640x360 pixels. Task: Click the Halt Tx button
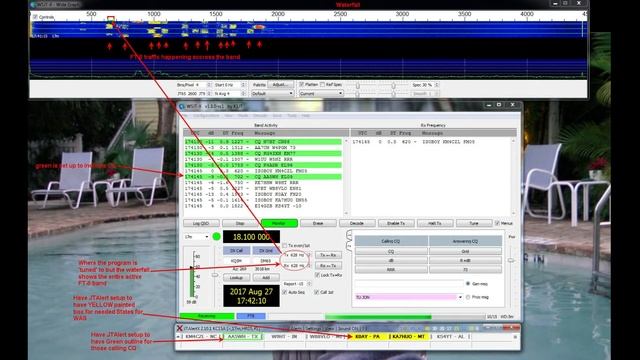click(435, 223)
